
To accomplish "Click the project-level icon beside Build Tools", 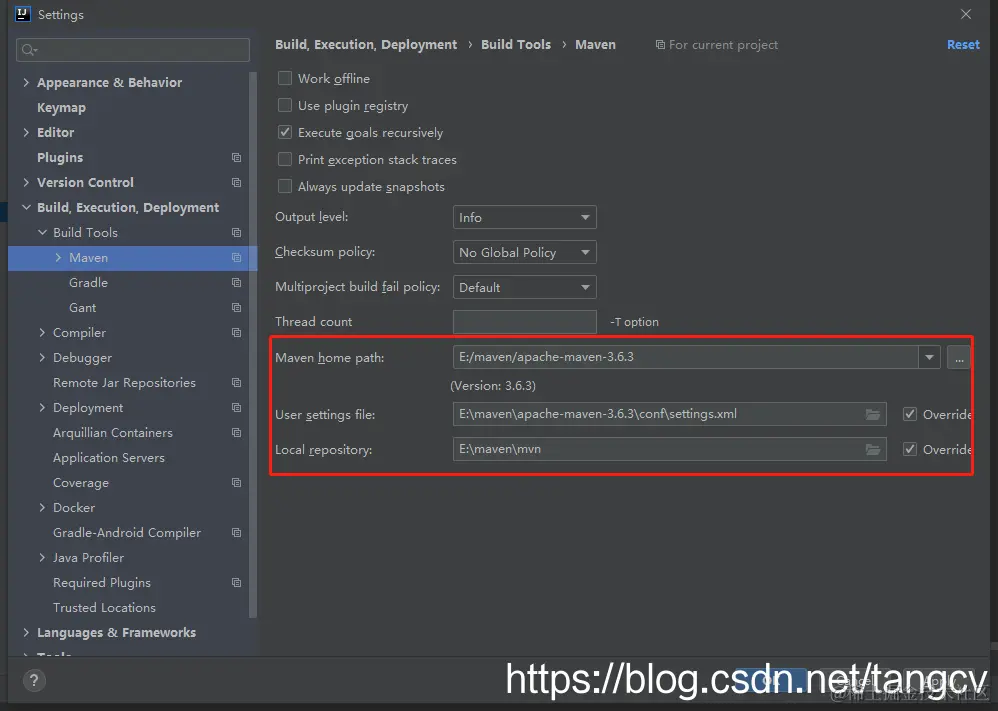I will click(x=236, y=232).
